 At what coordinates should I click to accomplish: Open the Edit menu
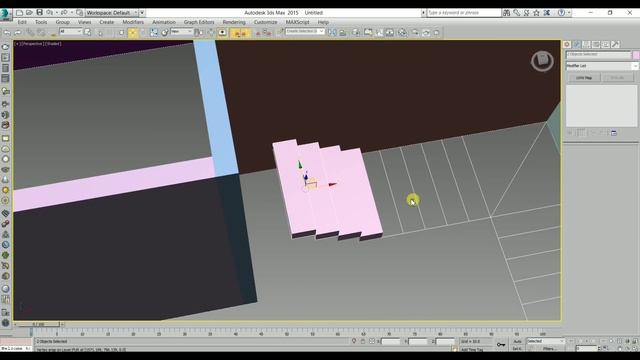22,22
